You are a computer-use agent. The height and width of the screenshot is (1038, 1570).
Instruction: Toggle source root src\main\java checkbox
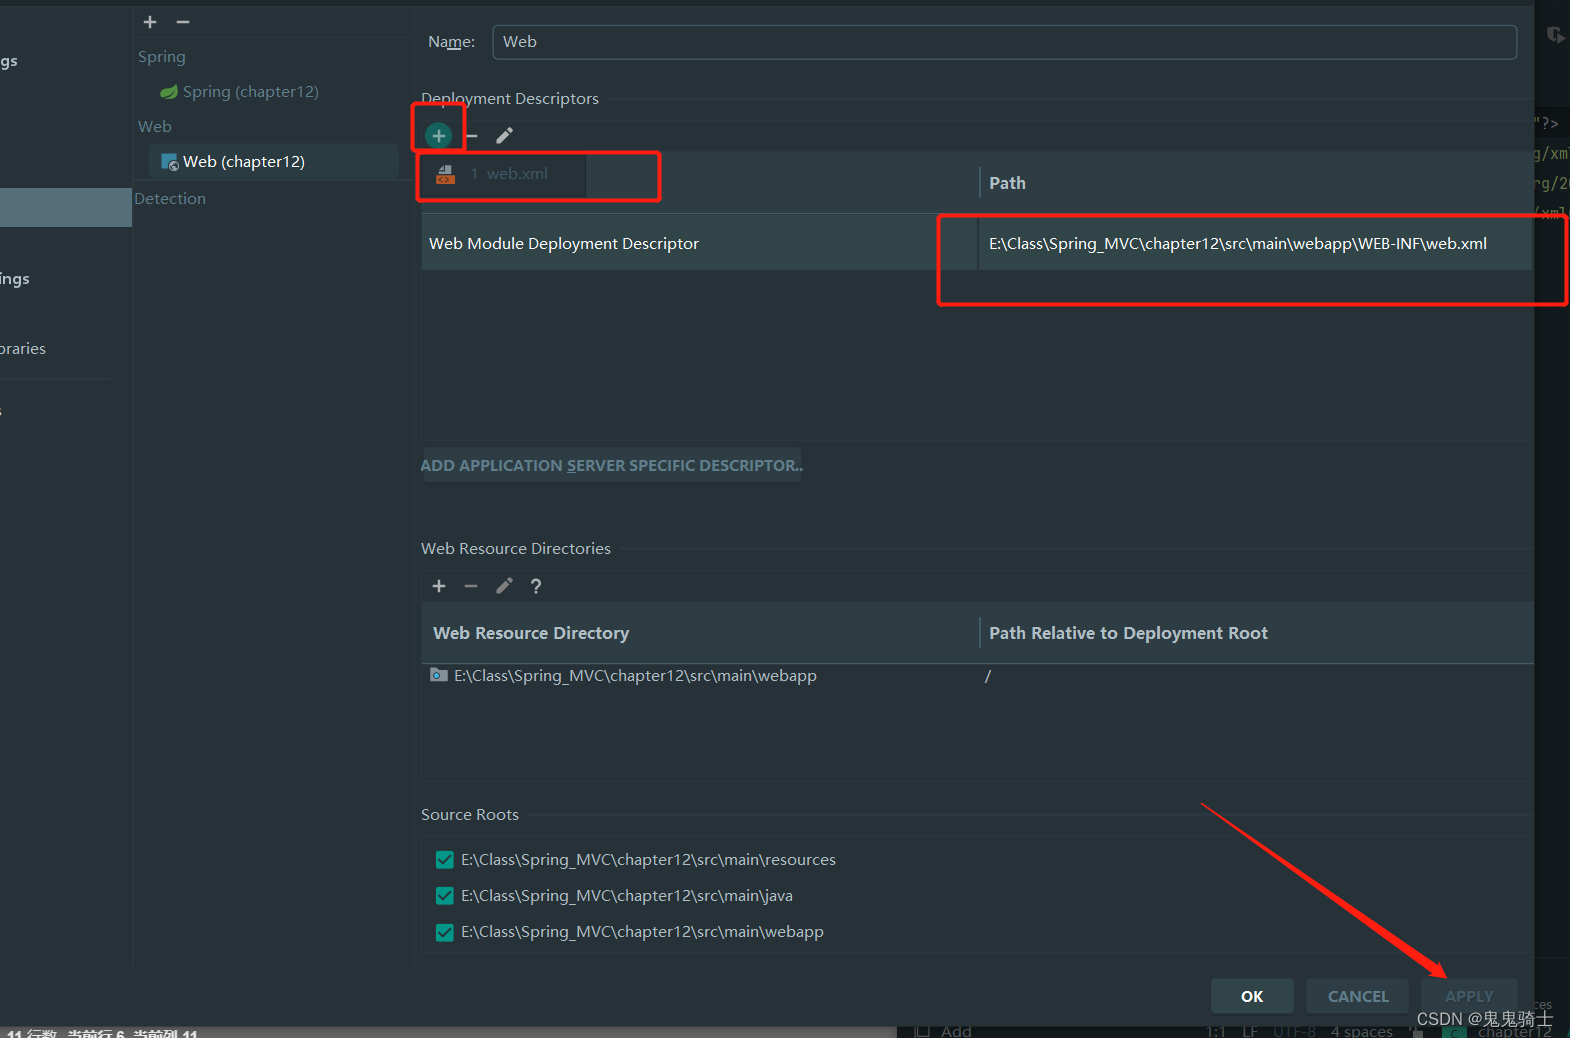[x=445, y=896]
